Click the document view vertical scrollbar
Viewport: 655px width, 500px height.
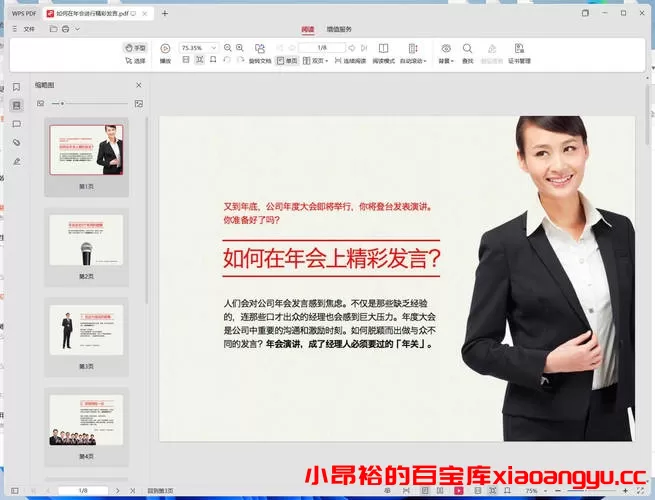tap(648, 113)
